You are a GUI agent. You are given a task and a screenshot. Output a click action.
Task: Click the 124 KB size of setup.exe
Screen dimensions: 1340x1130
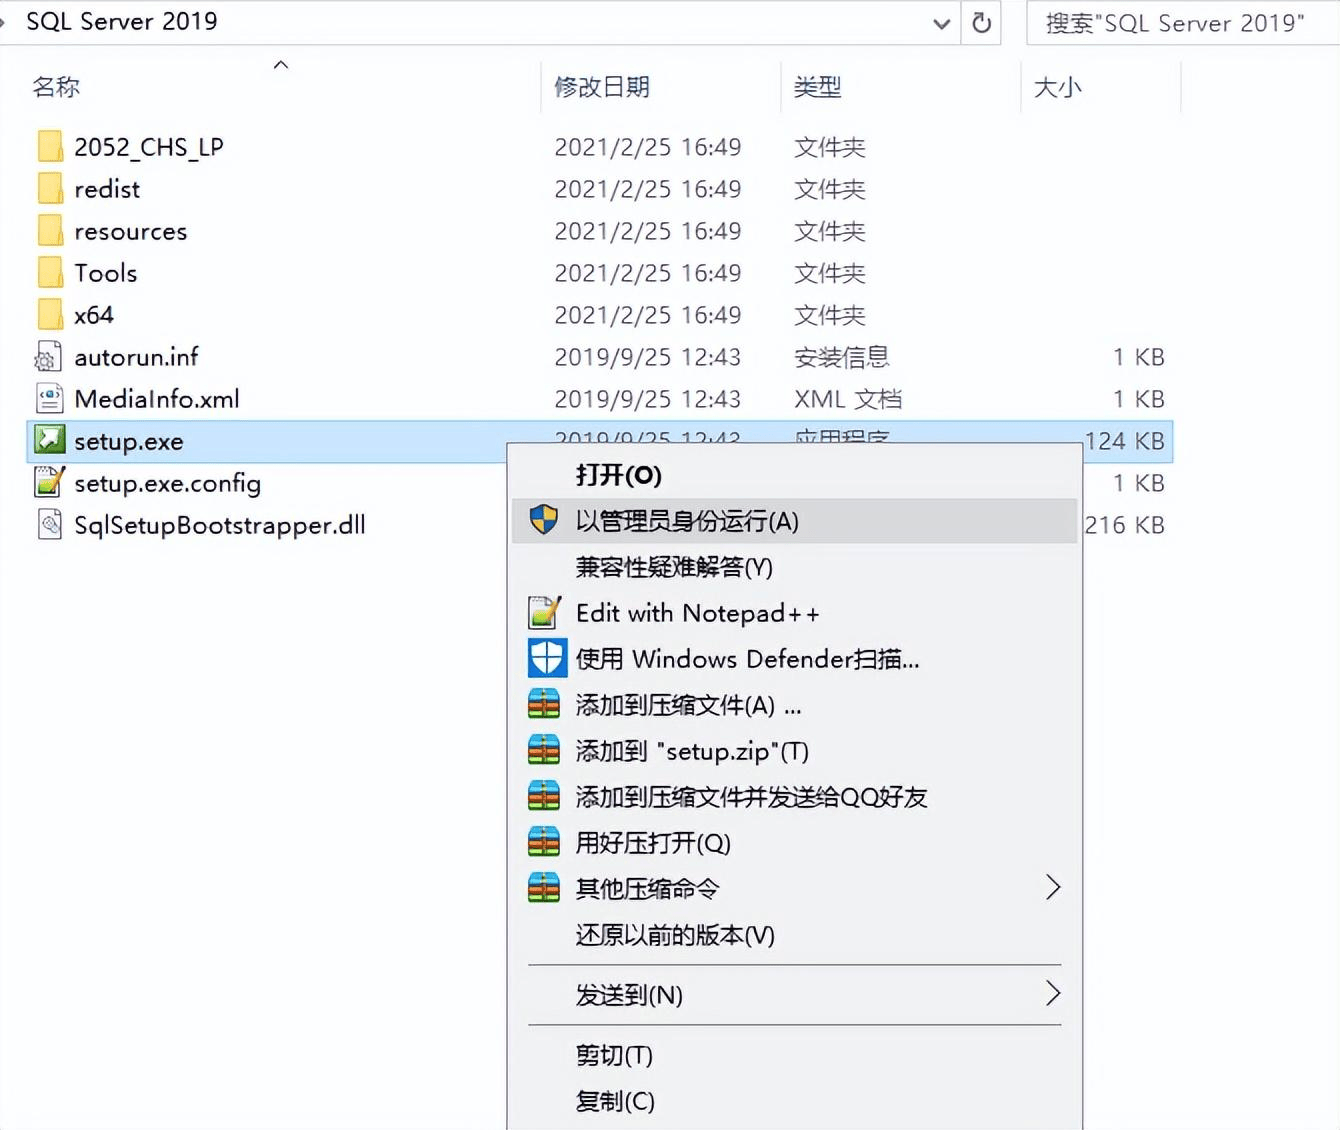(x=1125, y=441)
